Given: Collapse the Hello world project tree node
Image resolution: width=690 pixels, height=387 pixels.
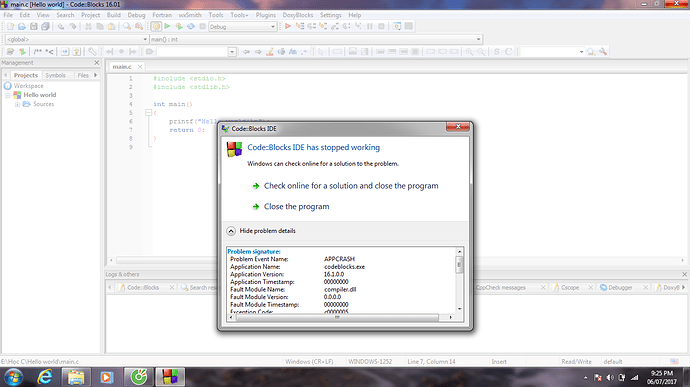Looking at the screenshot, I should pyautogui.click(x=7, y=95).
